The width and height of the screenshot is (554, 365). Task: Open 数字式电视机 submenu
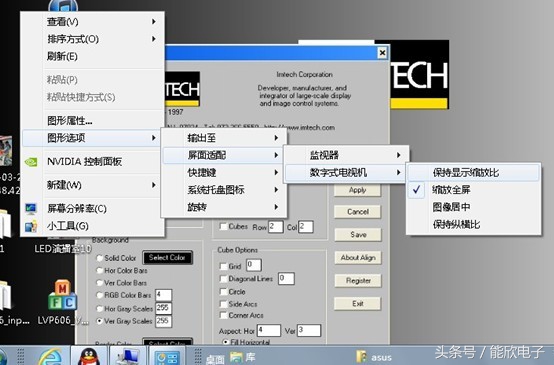(x=347, y=172)
